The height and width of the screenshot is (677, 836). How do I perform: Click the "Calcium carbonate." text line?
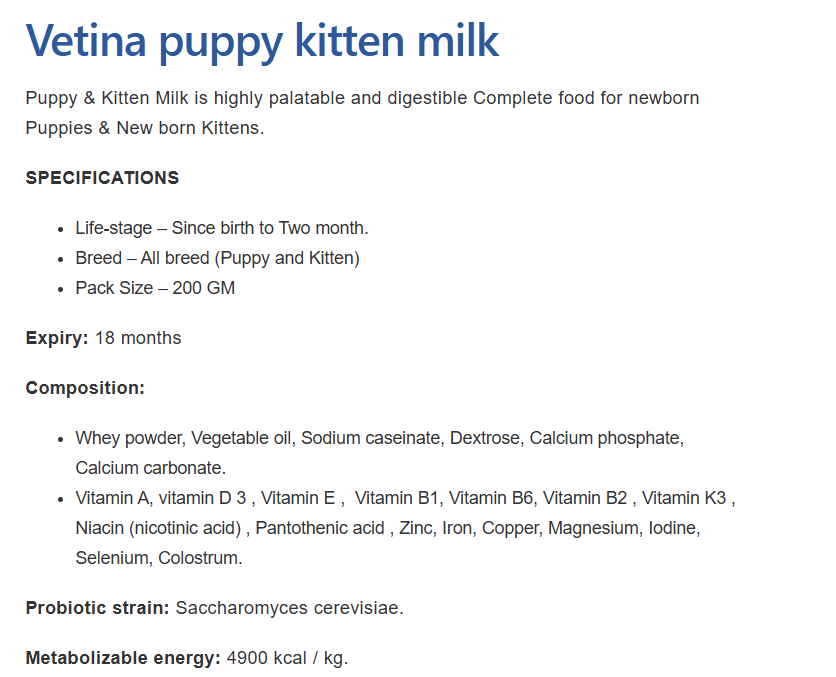[150, 468]
